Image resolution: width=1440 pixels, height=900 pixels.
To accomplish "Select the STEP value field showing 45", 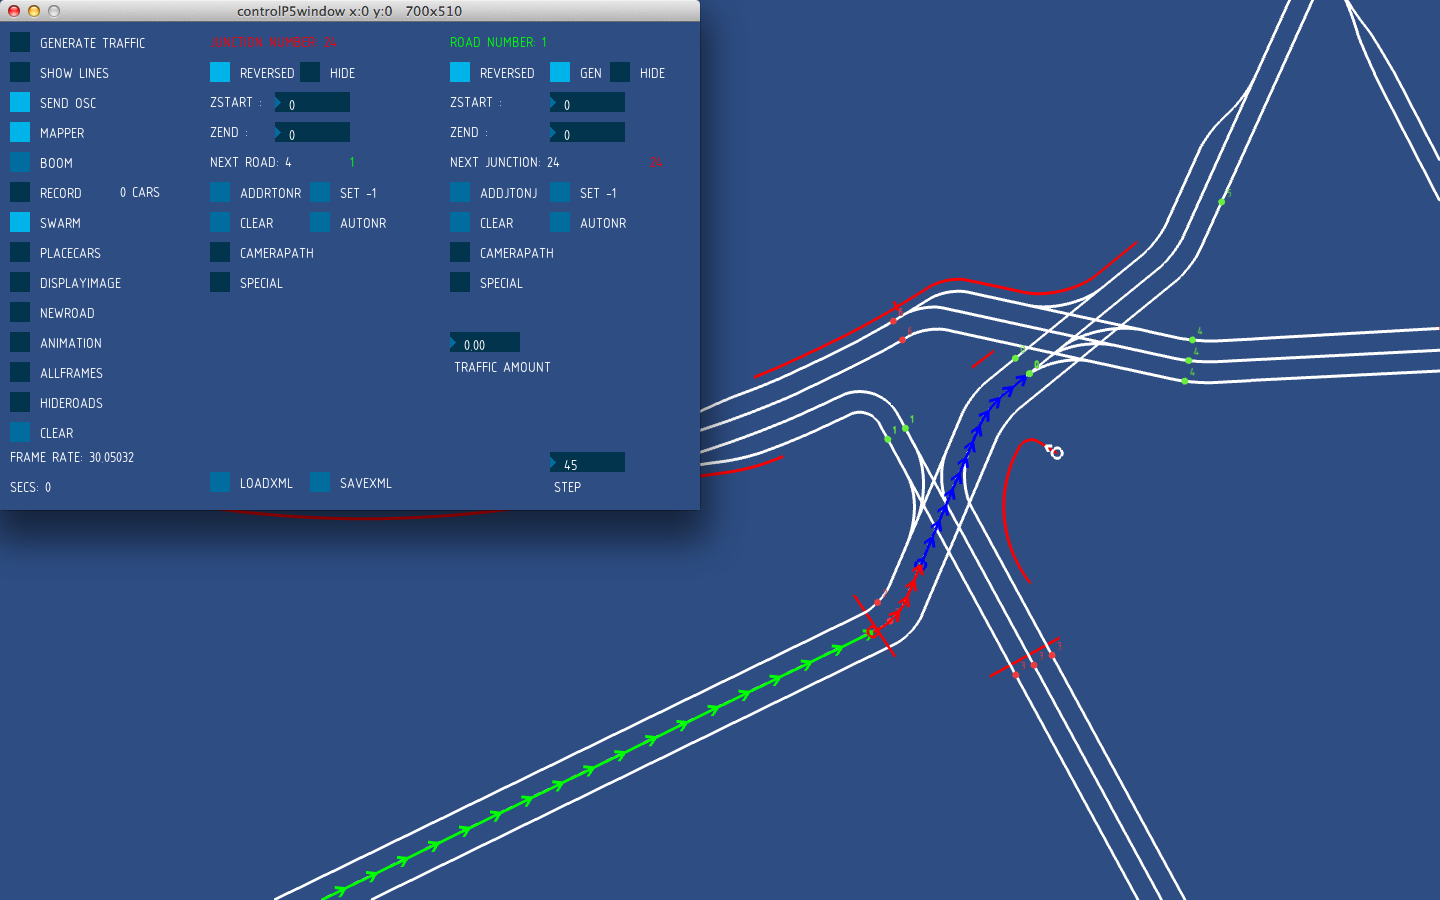I will [x=588, y=462].
